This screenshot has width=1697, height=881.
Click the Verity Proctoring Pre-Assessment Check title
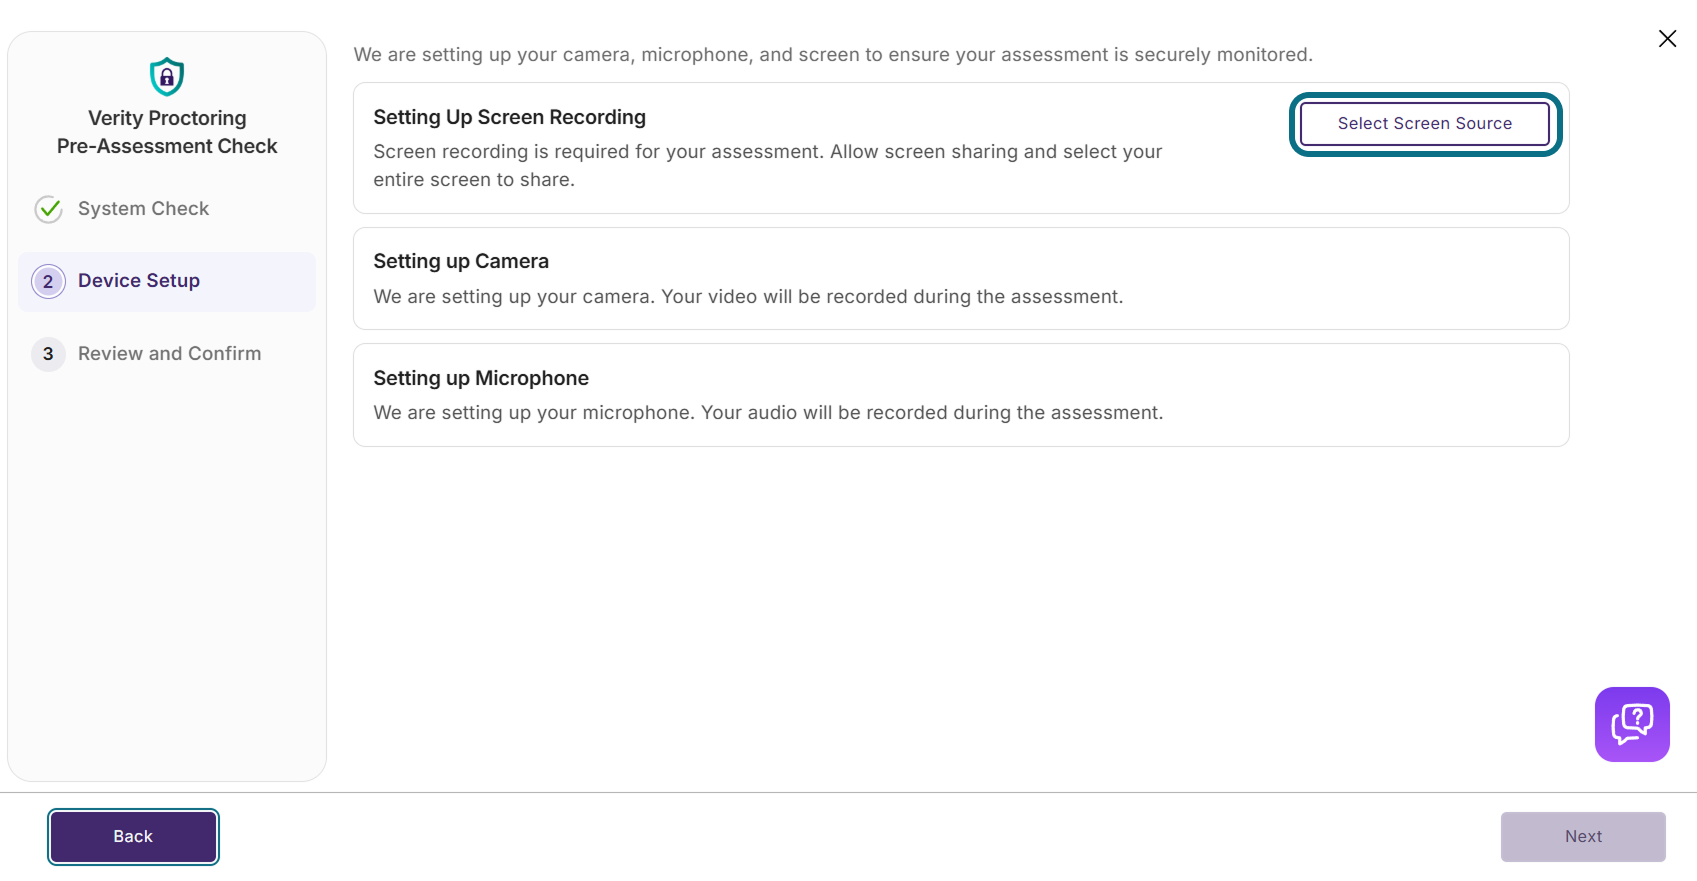167,132
